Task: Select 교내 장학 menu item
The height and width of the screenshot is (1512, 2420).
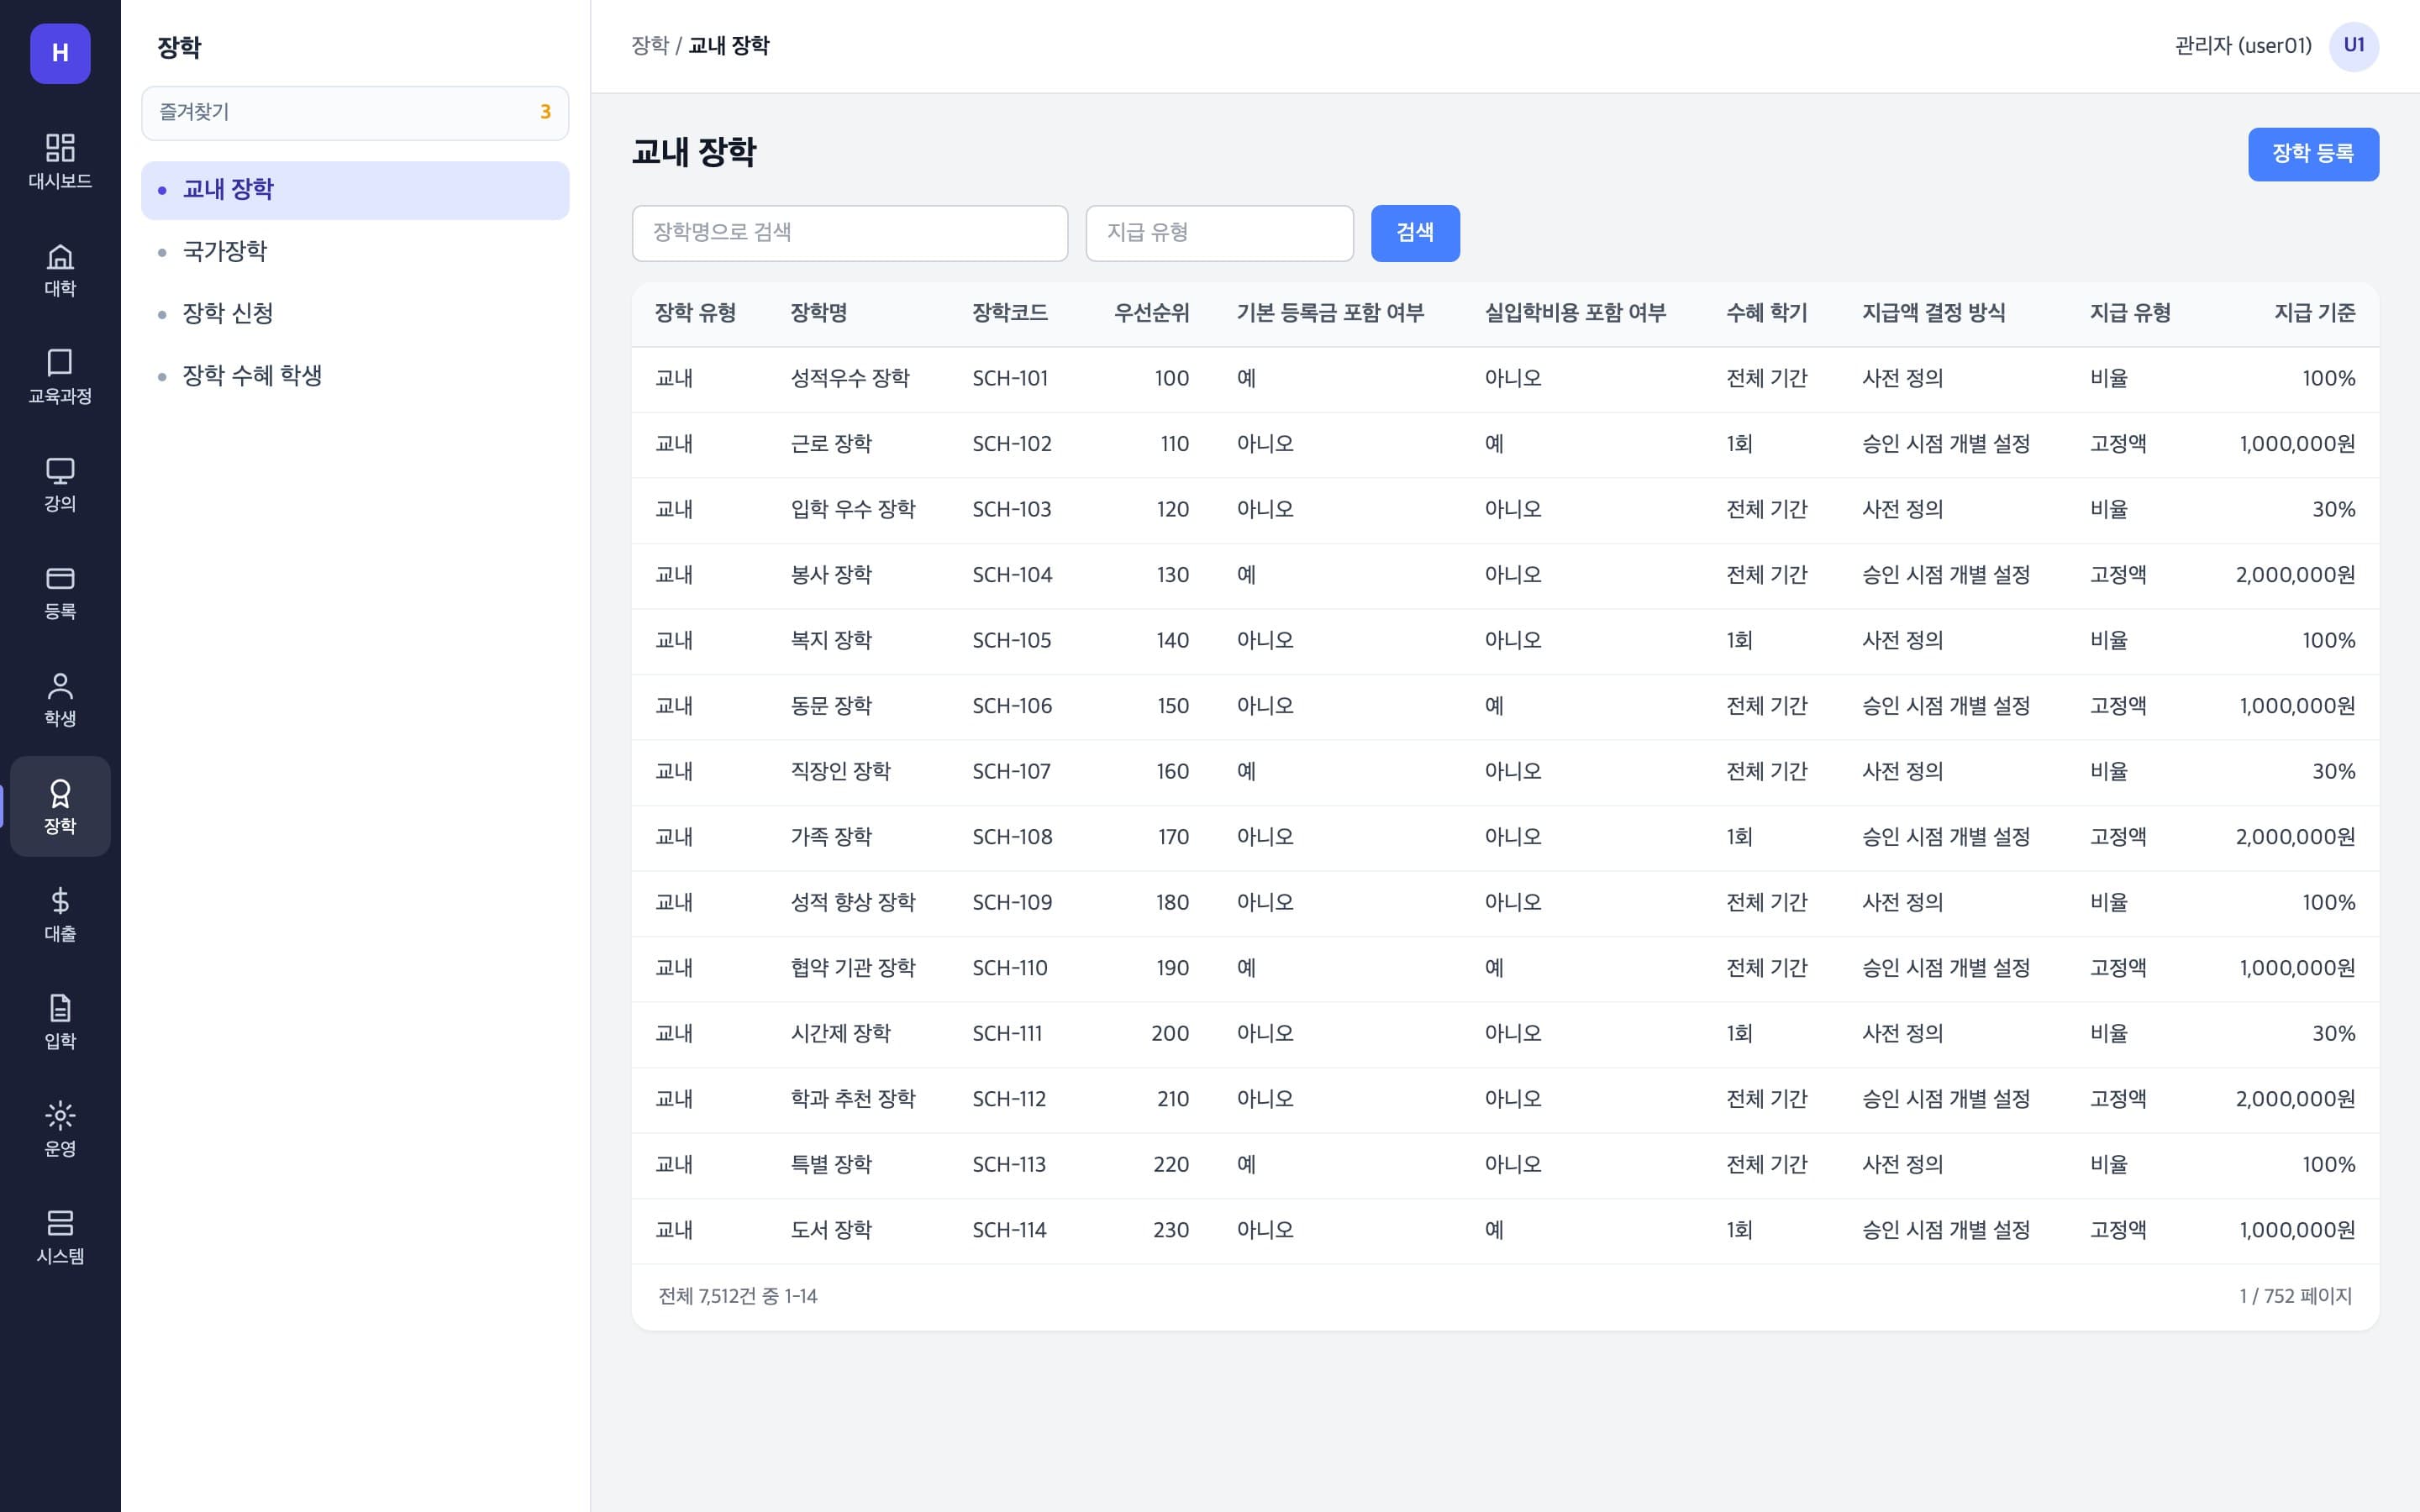Action: 355,190
